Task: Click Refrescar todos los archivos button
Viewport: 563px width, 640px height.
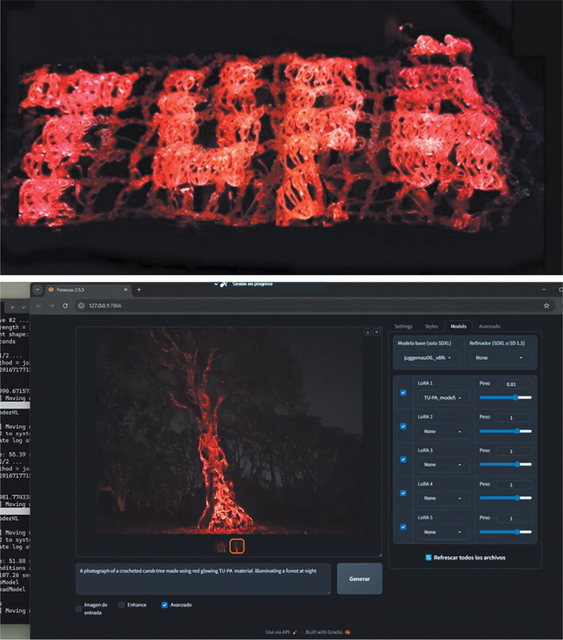Action: click(x=465, y=558)
